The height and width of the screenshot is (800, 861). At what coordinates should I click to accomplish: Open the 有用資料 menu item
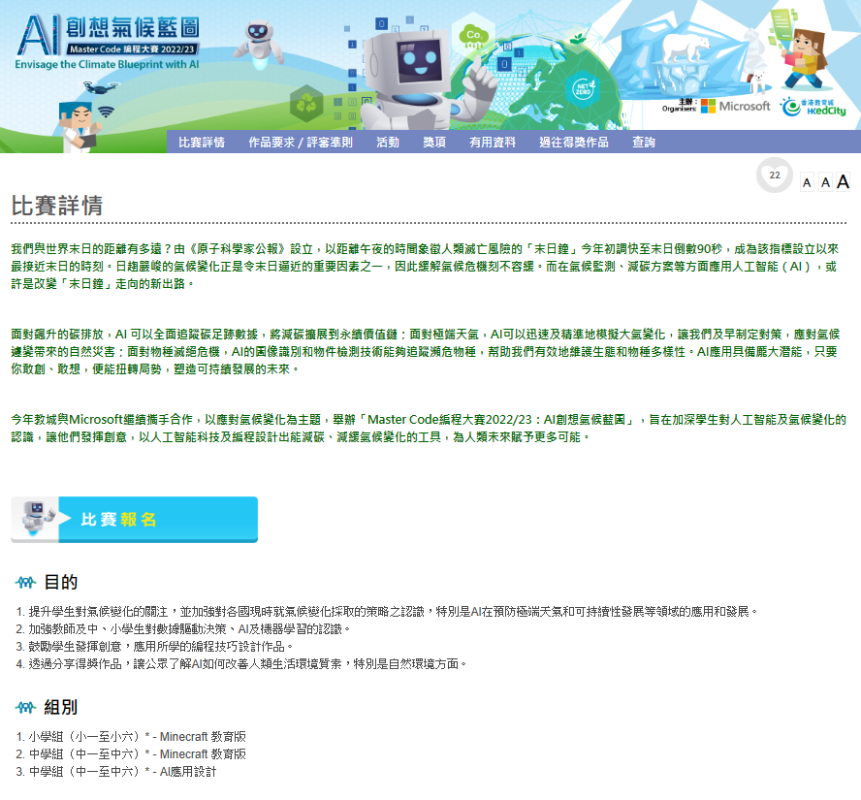click(492, 142)
